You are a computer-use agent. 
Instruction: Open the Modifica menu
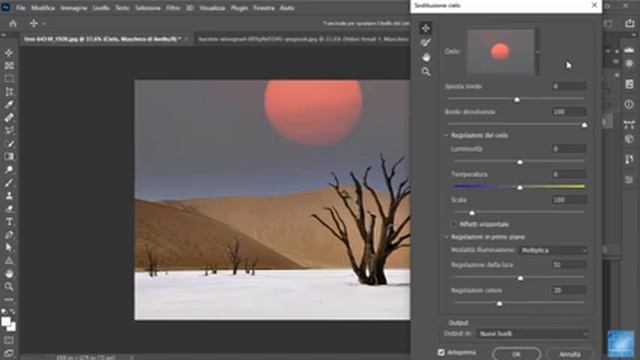[43, 8]
